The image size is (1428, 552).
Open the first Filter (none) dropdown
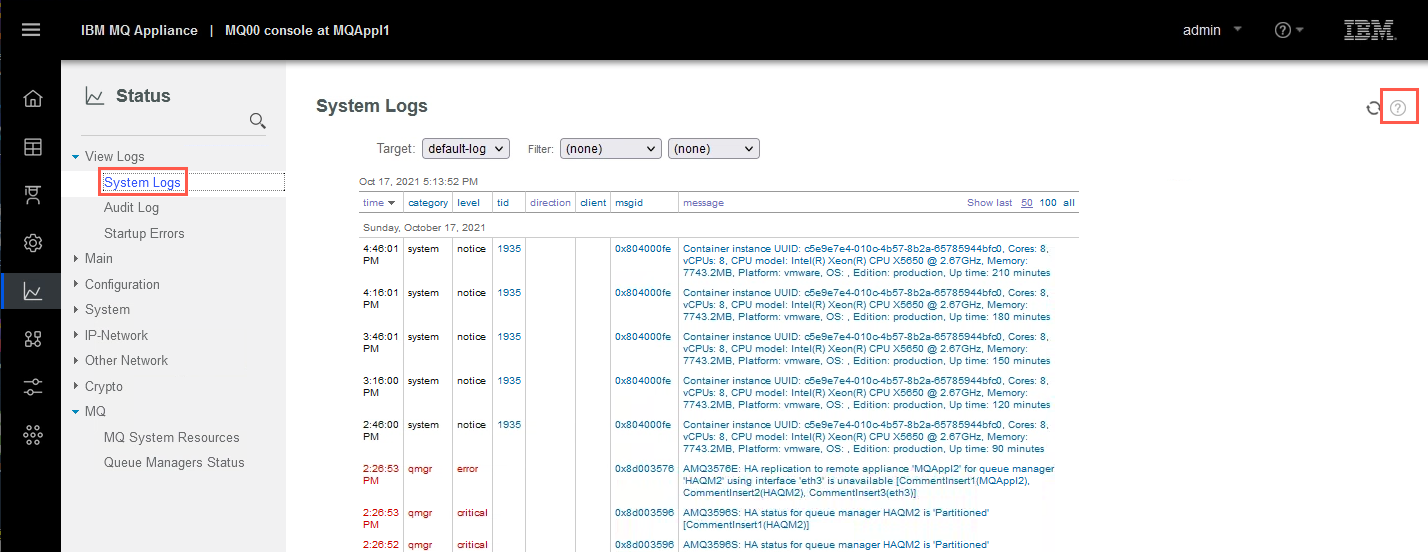tap(610, 148)
